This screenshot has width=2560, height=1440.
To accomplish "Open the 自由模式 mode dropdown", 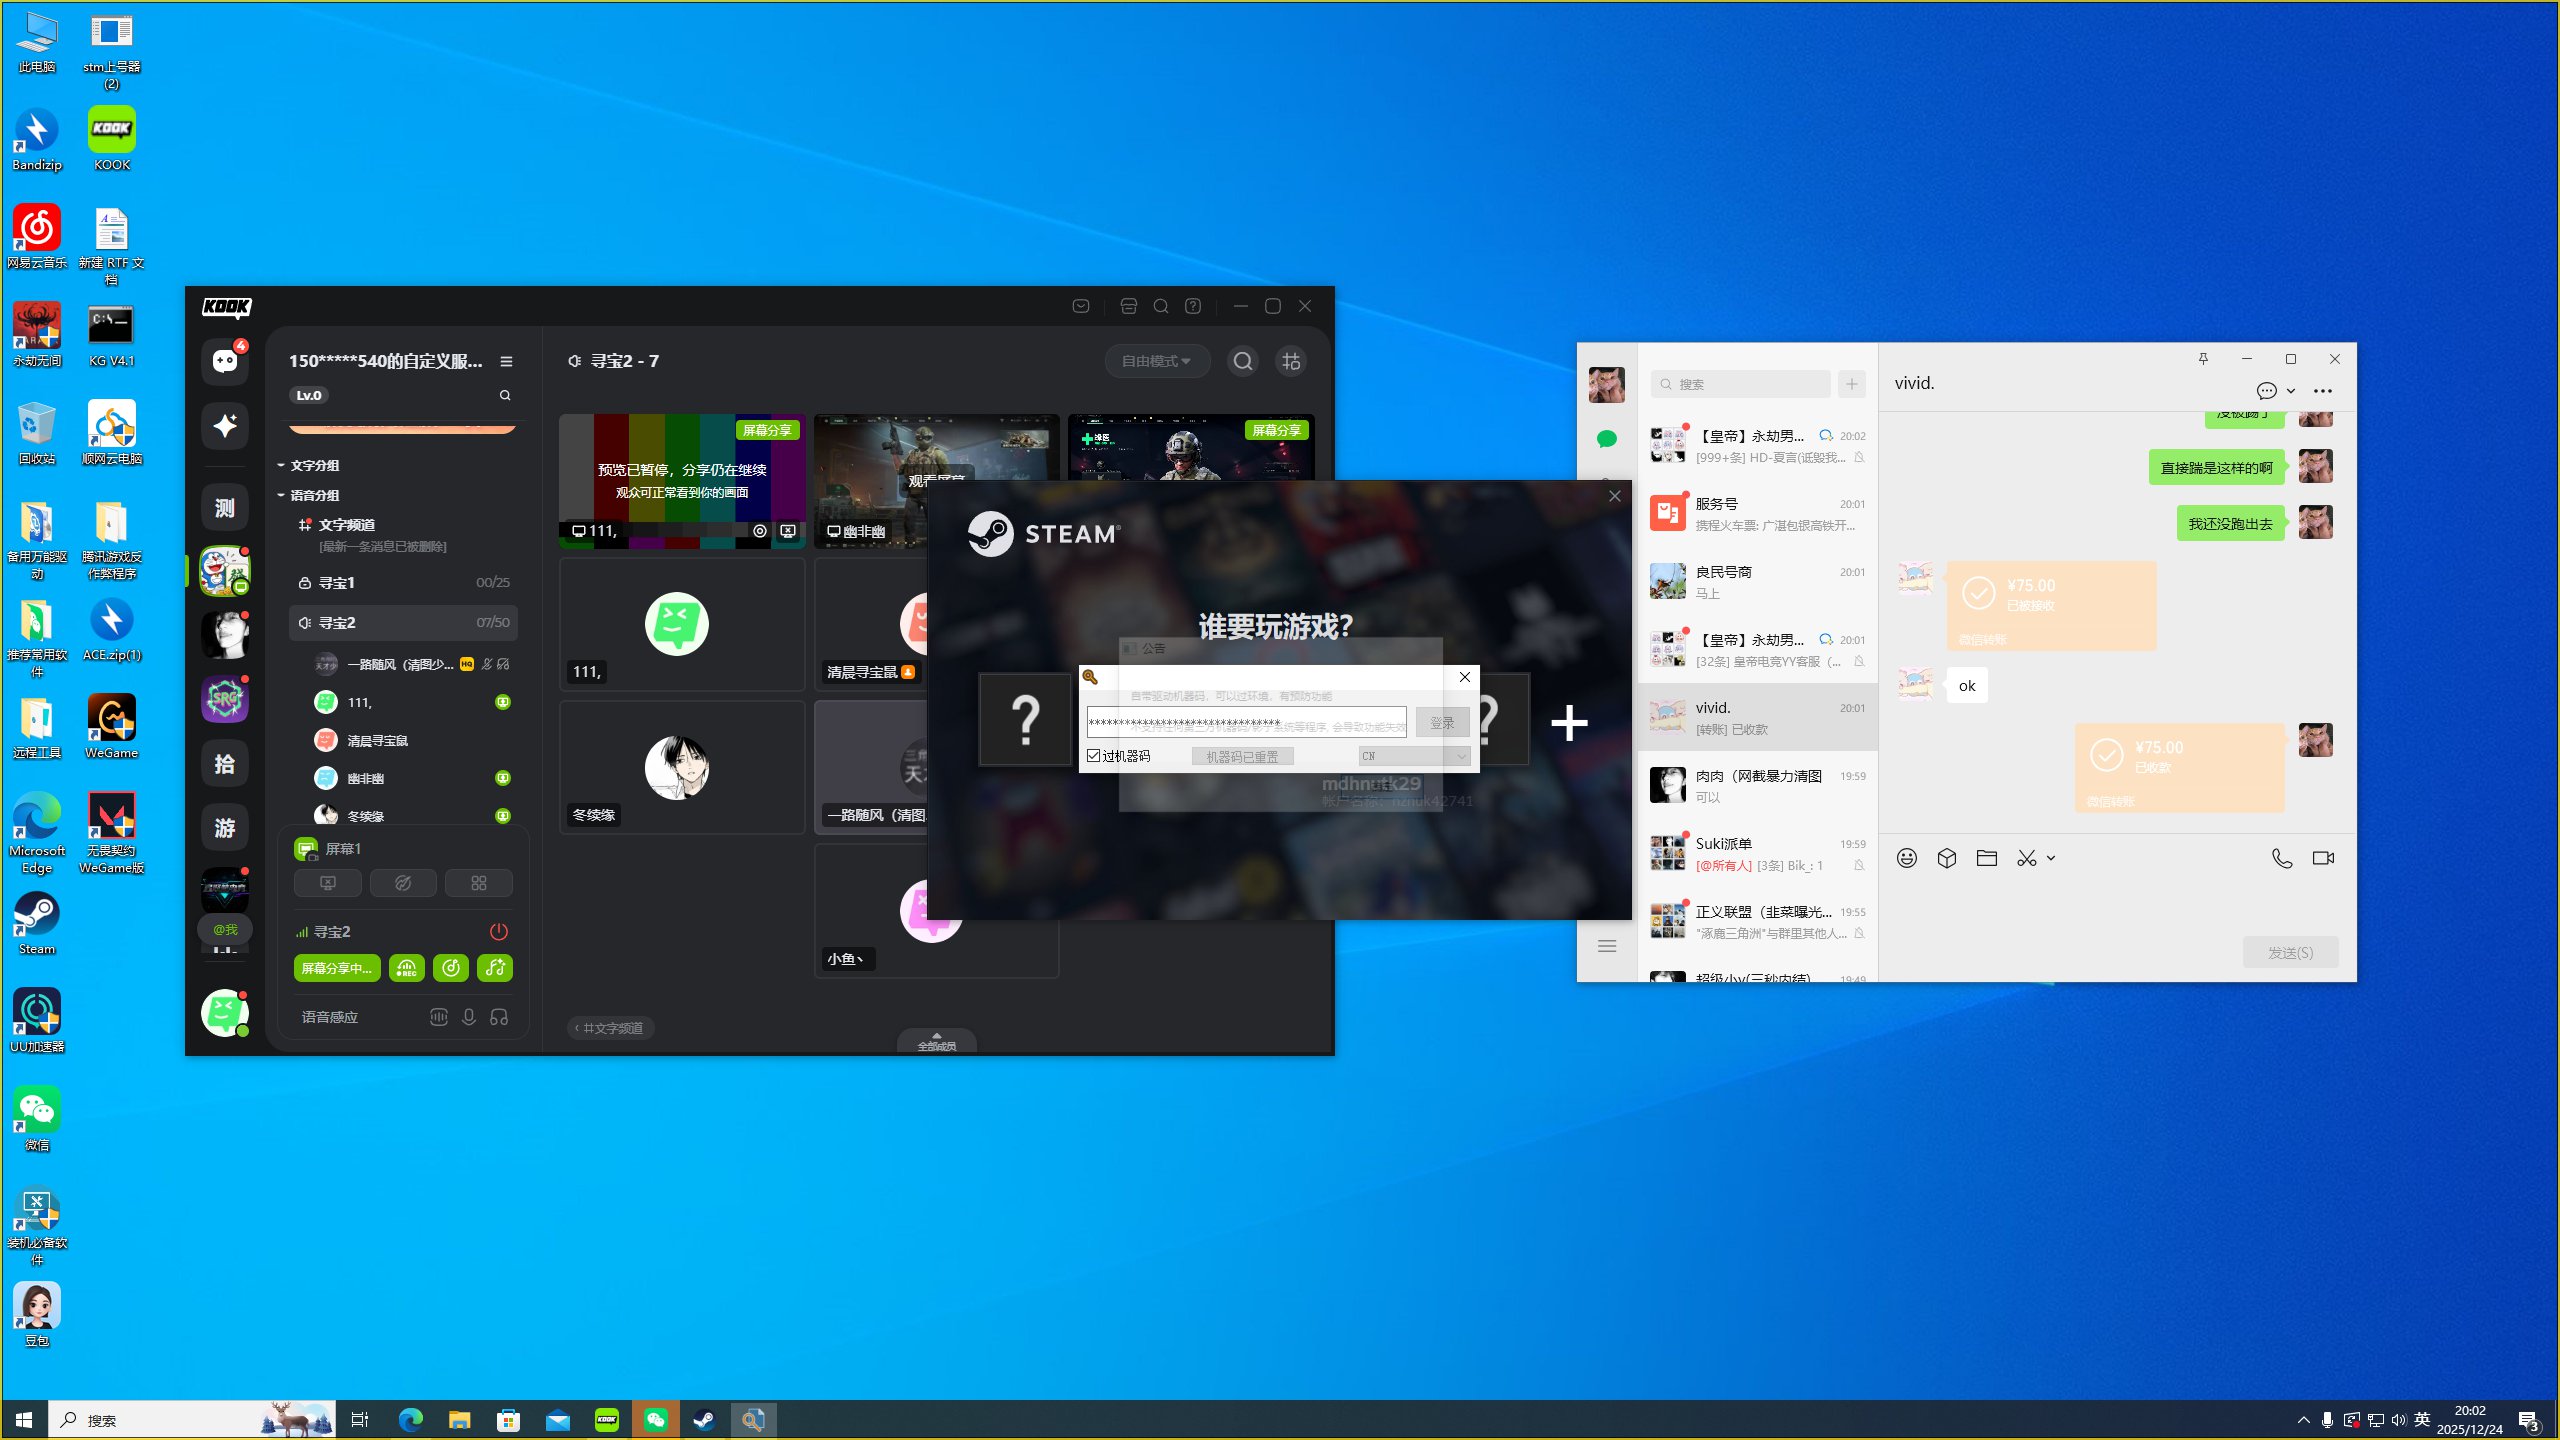I will click(x=1156, y=361).
